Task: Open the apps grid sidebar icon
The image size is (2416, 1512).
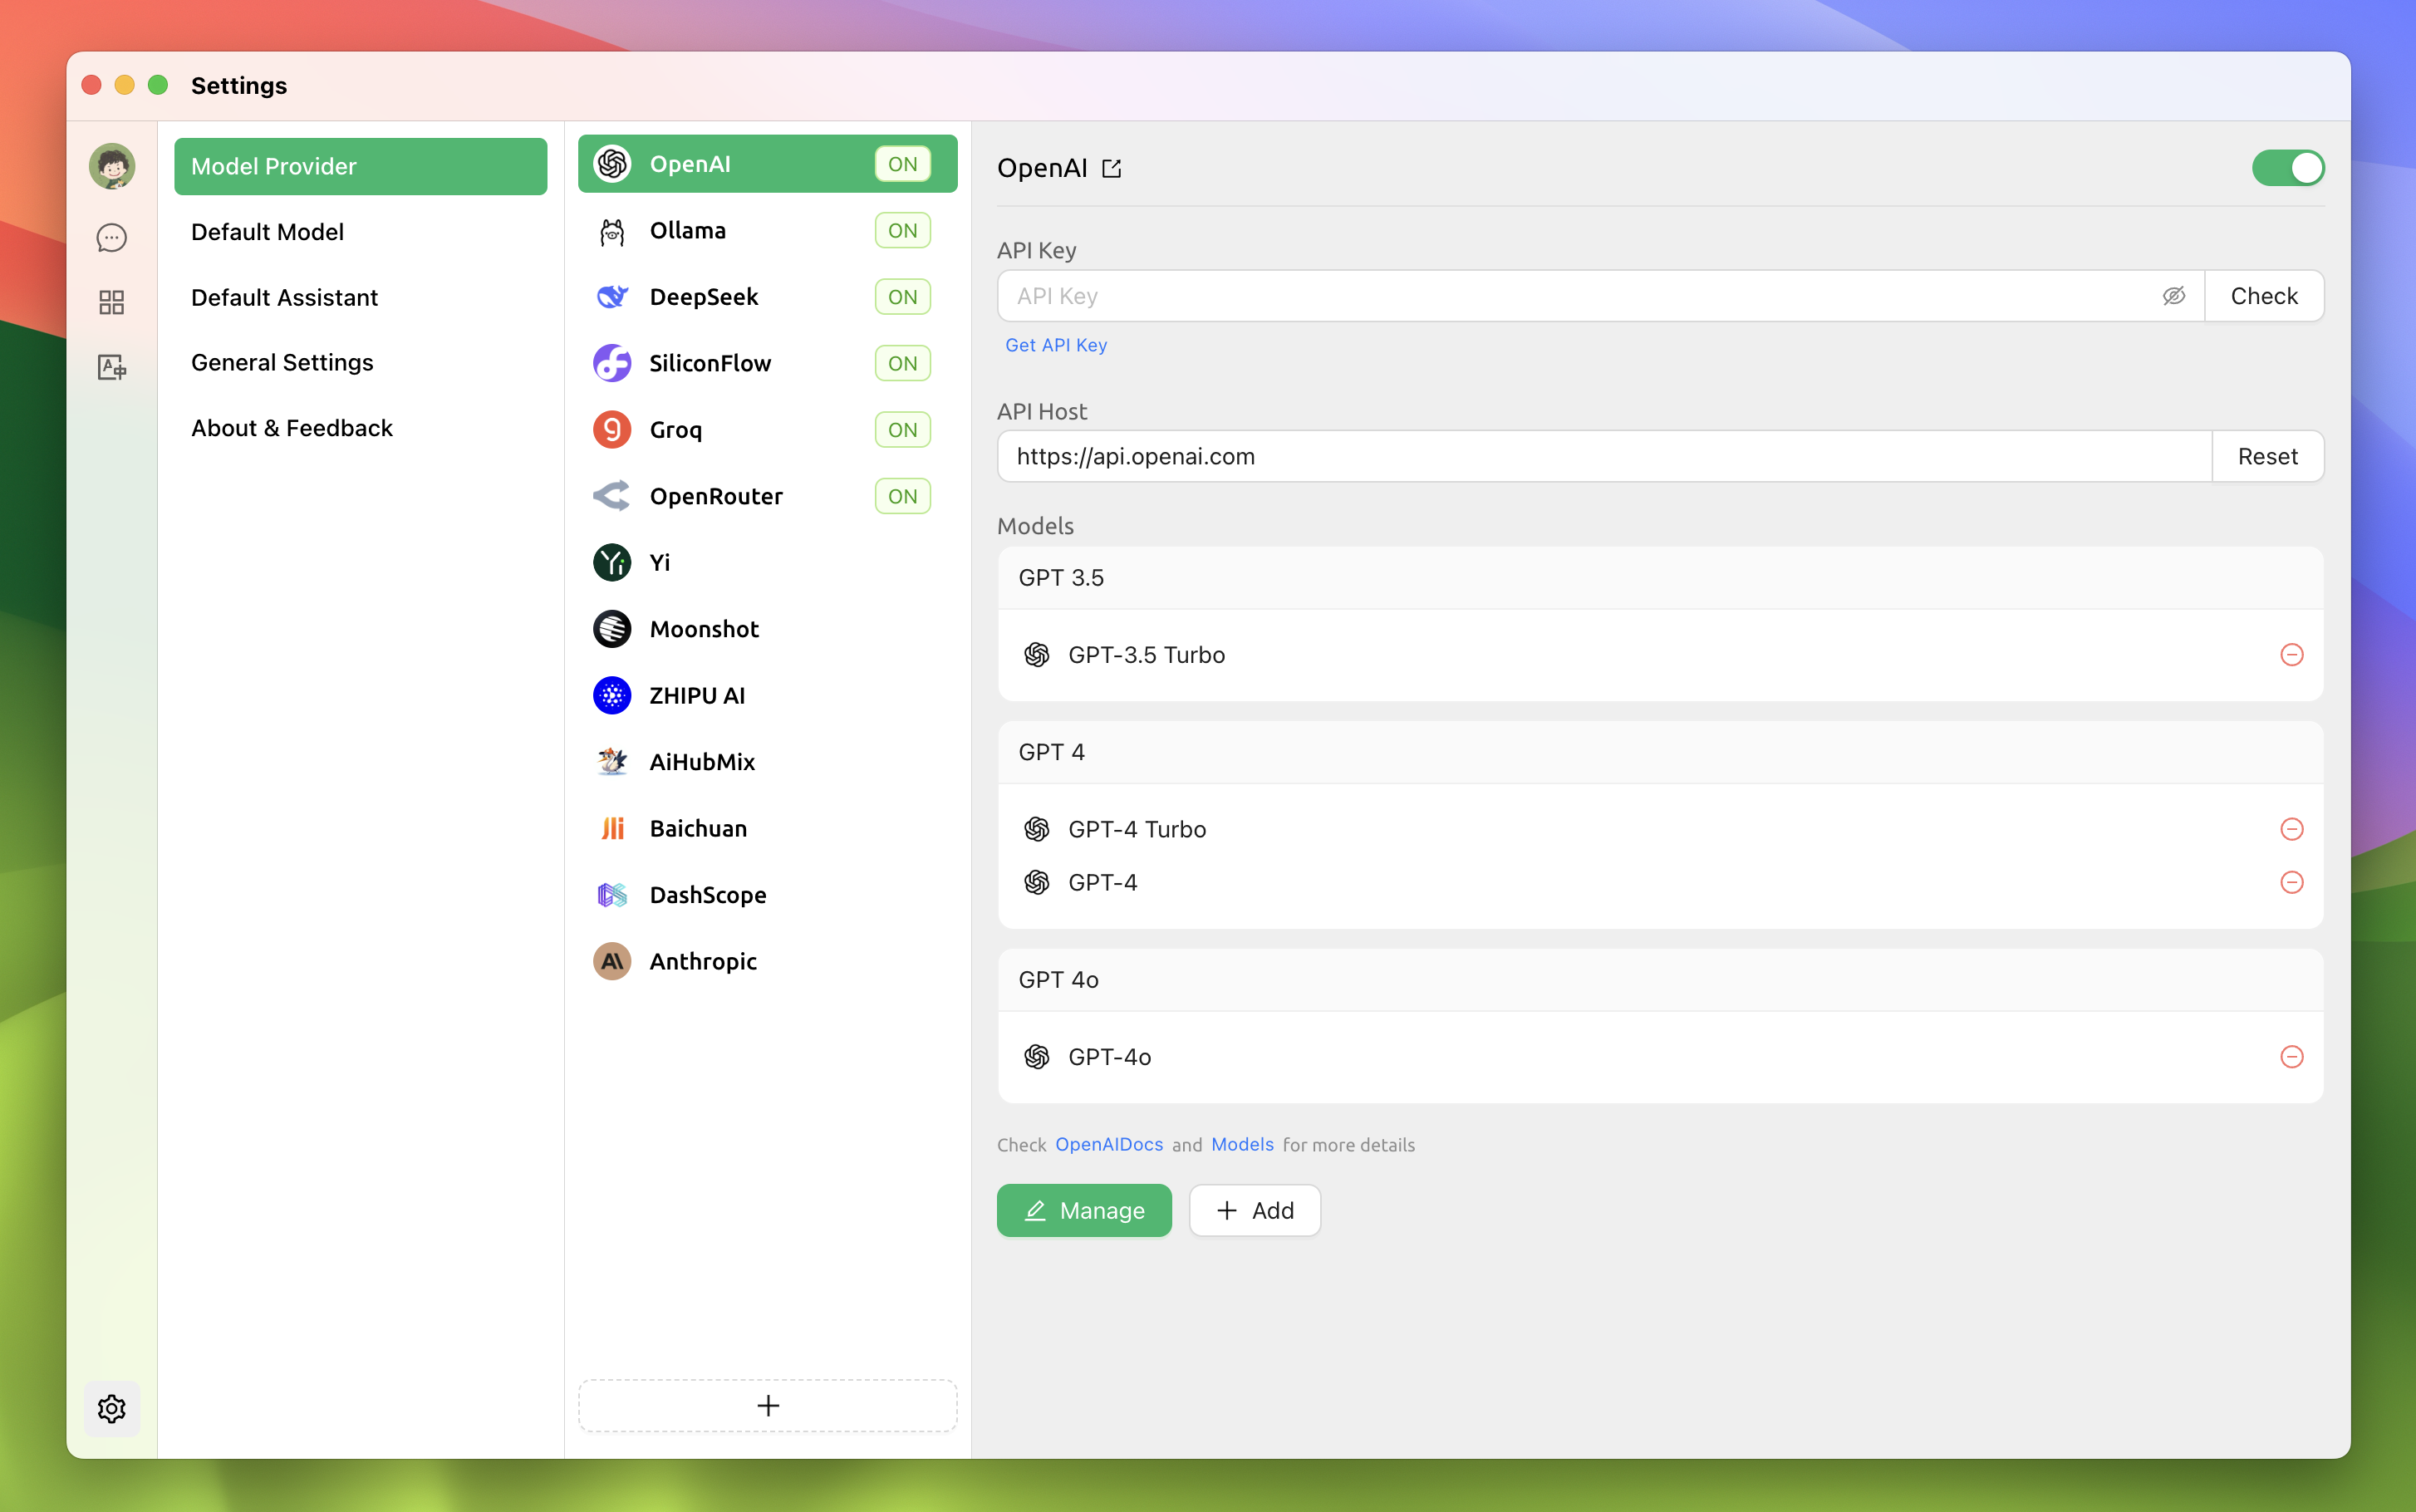Action: click(x=112, y=302)
